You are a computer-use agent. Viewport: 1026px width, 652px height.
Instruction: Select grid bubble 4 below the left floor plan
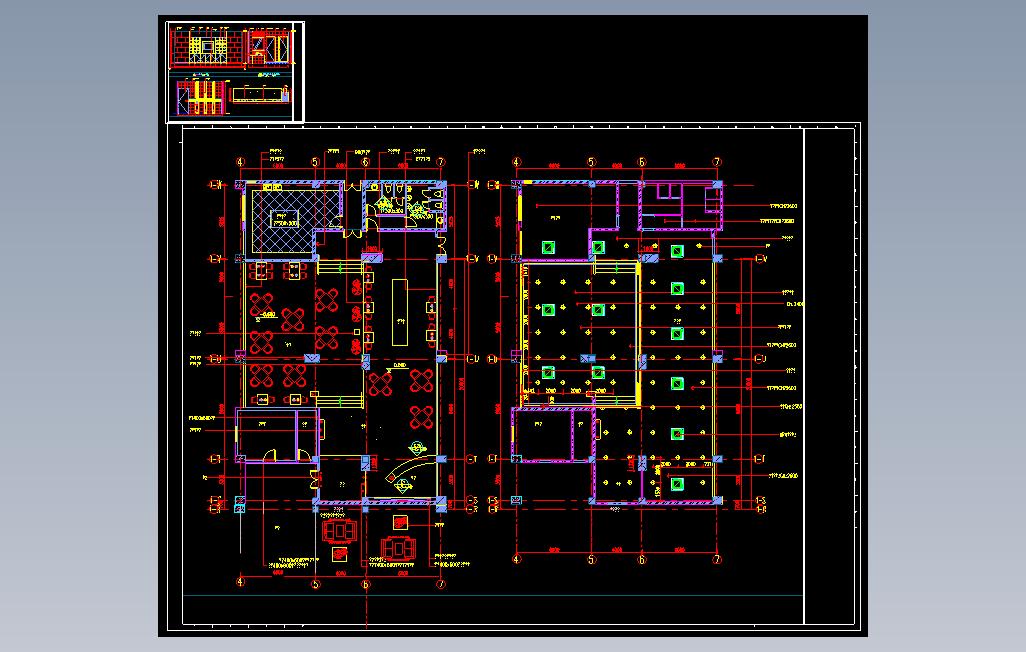pos(241,582)
